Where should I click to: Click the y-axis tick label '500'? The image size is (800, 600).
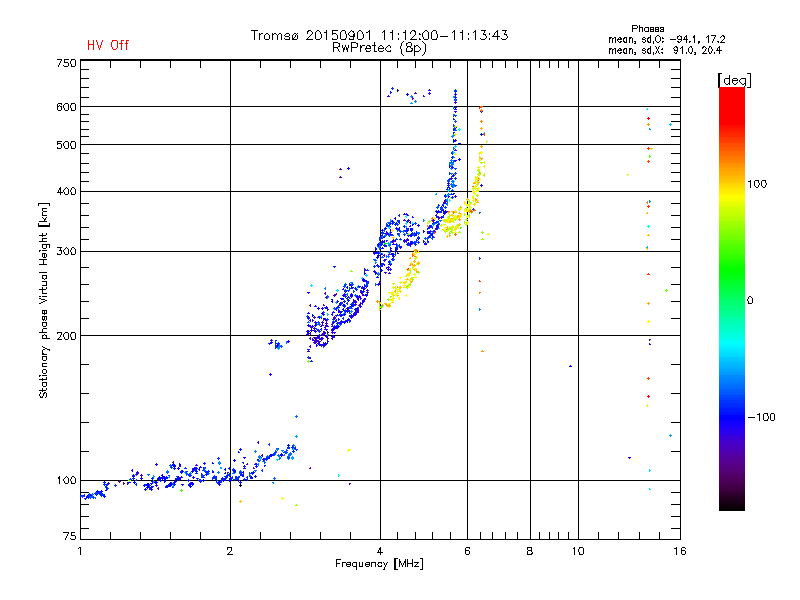[66, 145]
